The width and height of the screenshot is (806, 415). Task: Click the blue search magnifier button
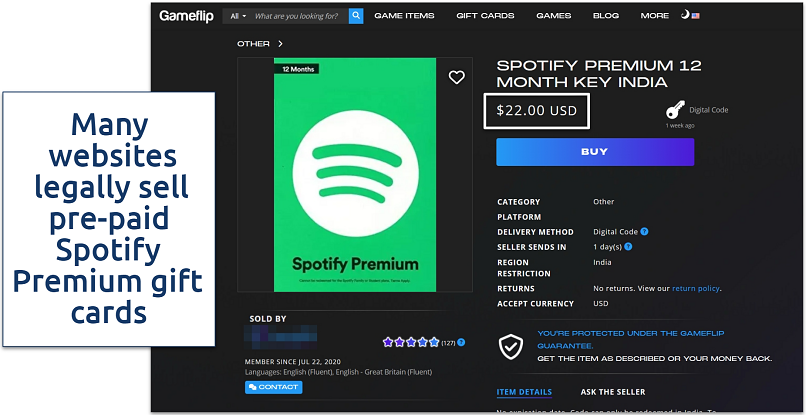click(356, 16)
